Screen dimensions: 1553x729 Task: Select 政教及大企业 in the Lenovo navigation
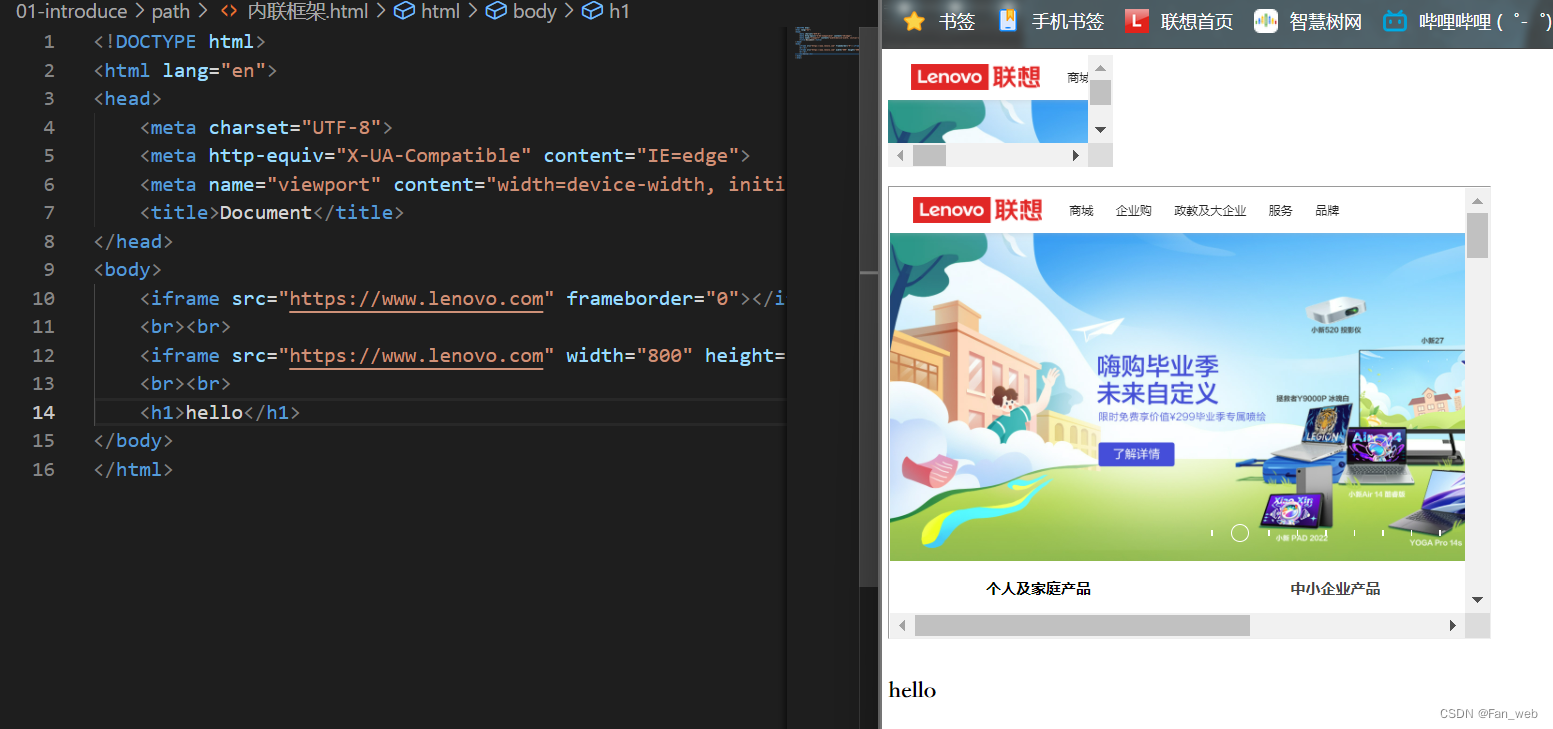pyautogui.click(x=1210, y=211)
